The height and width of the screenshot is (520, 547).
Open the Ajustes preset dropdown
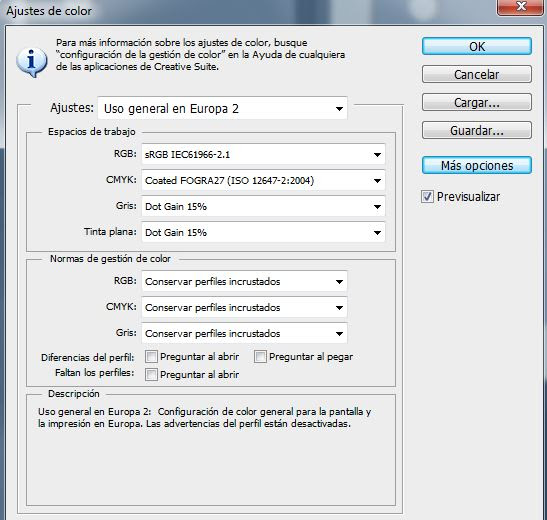pos(223,108)
